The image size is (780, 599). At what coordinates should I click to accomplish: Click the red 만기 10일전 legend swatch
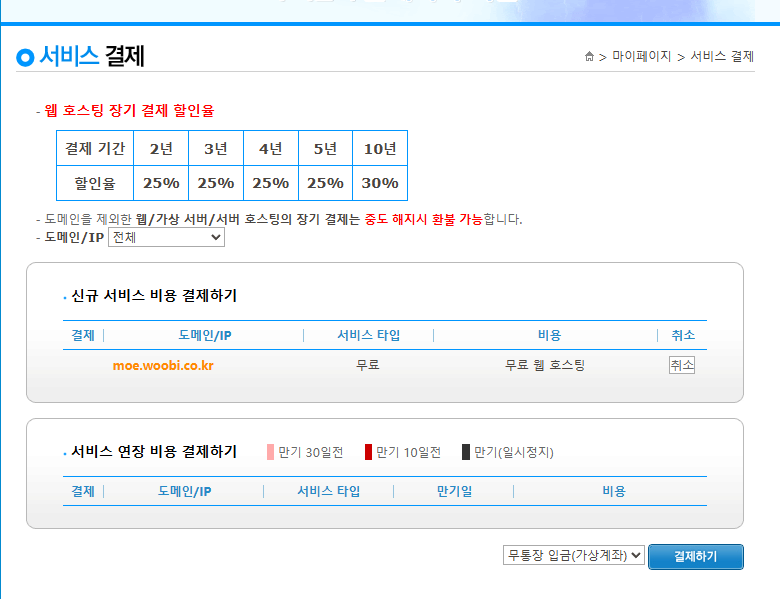point(368,452)
